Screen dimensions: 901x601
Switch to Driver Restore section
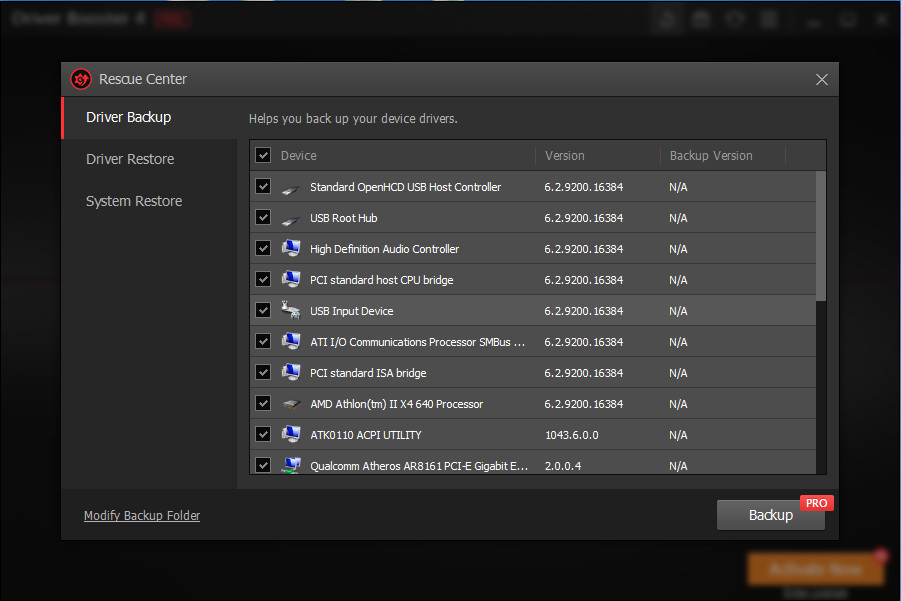[x=130, y=159]
